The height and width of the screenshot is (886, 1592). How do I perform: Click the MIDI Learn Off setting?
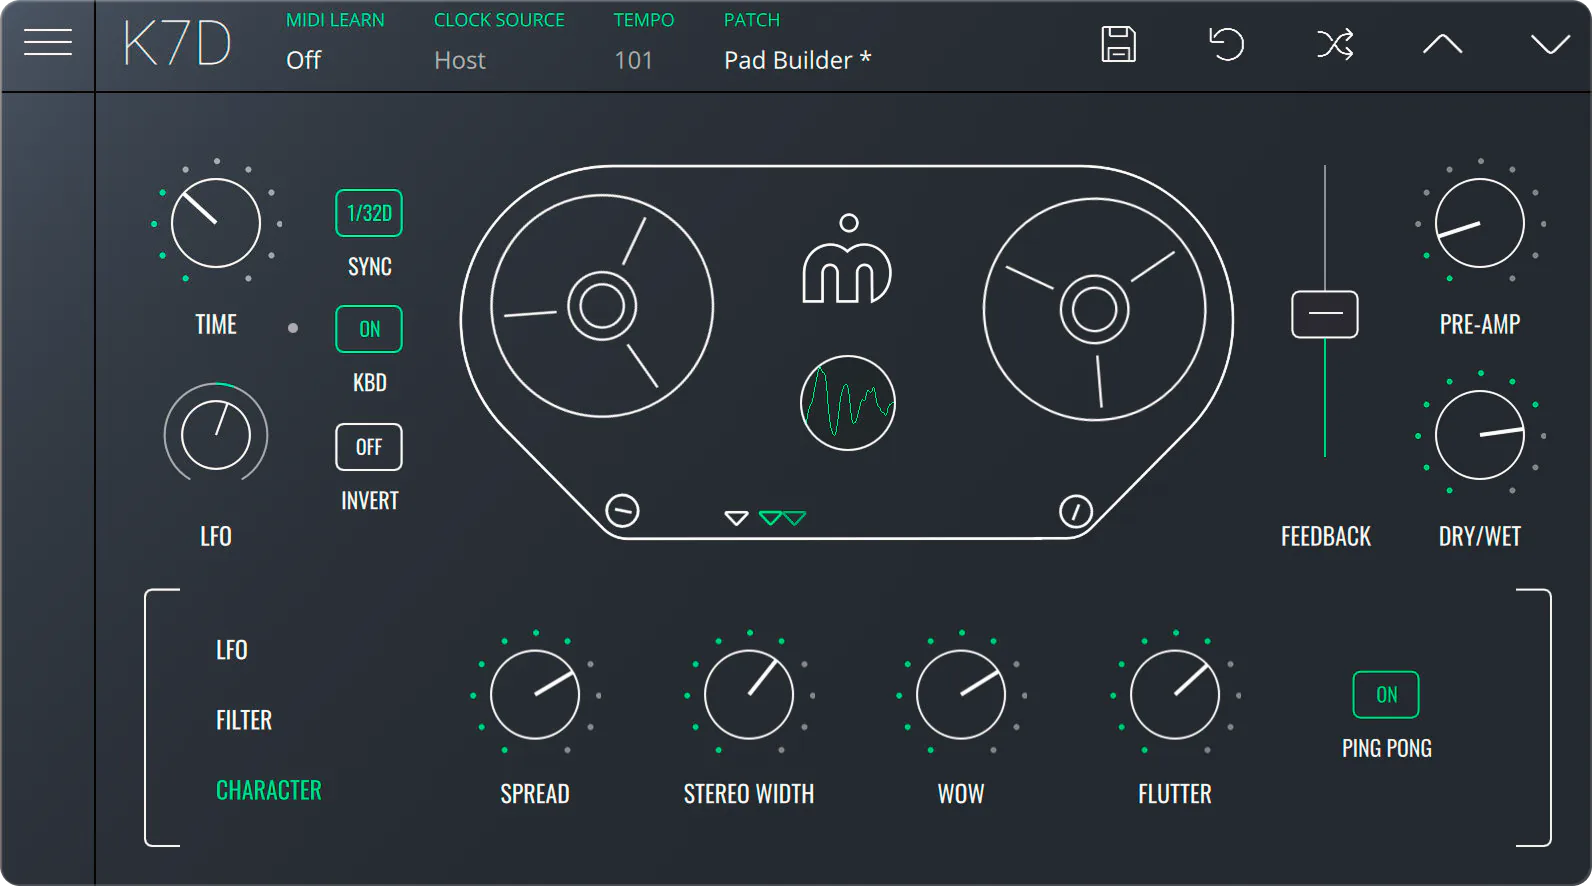pyautogui.click(x=303, y=60)
